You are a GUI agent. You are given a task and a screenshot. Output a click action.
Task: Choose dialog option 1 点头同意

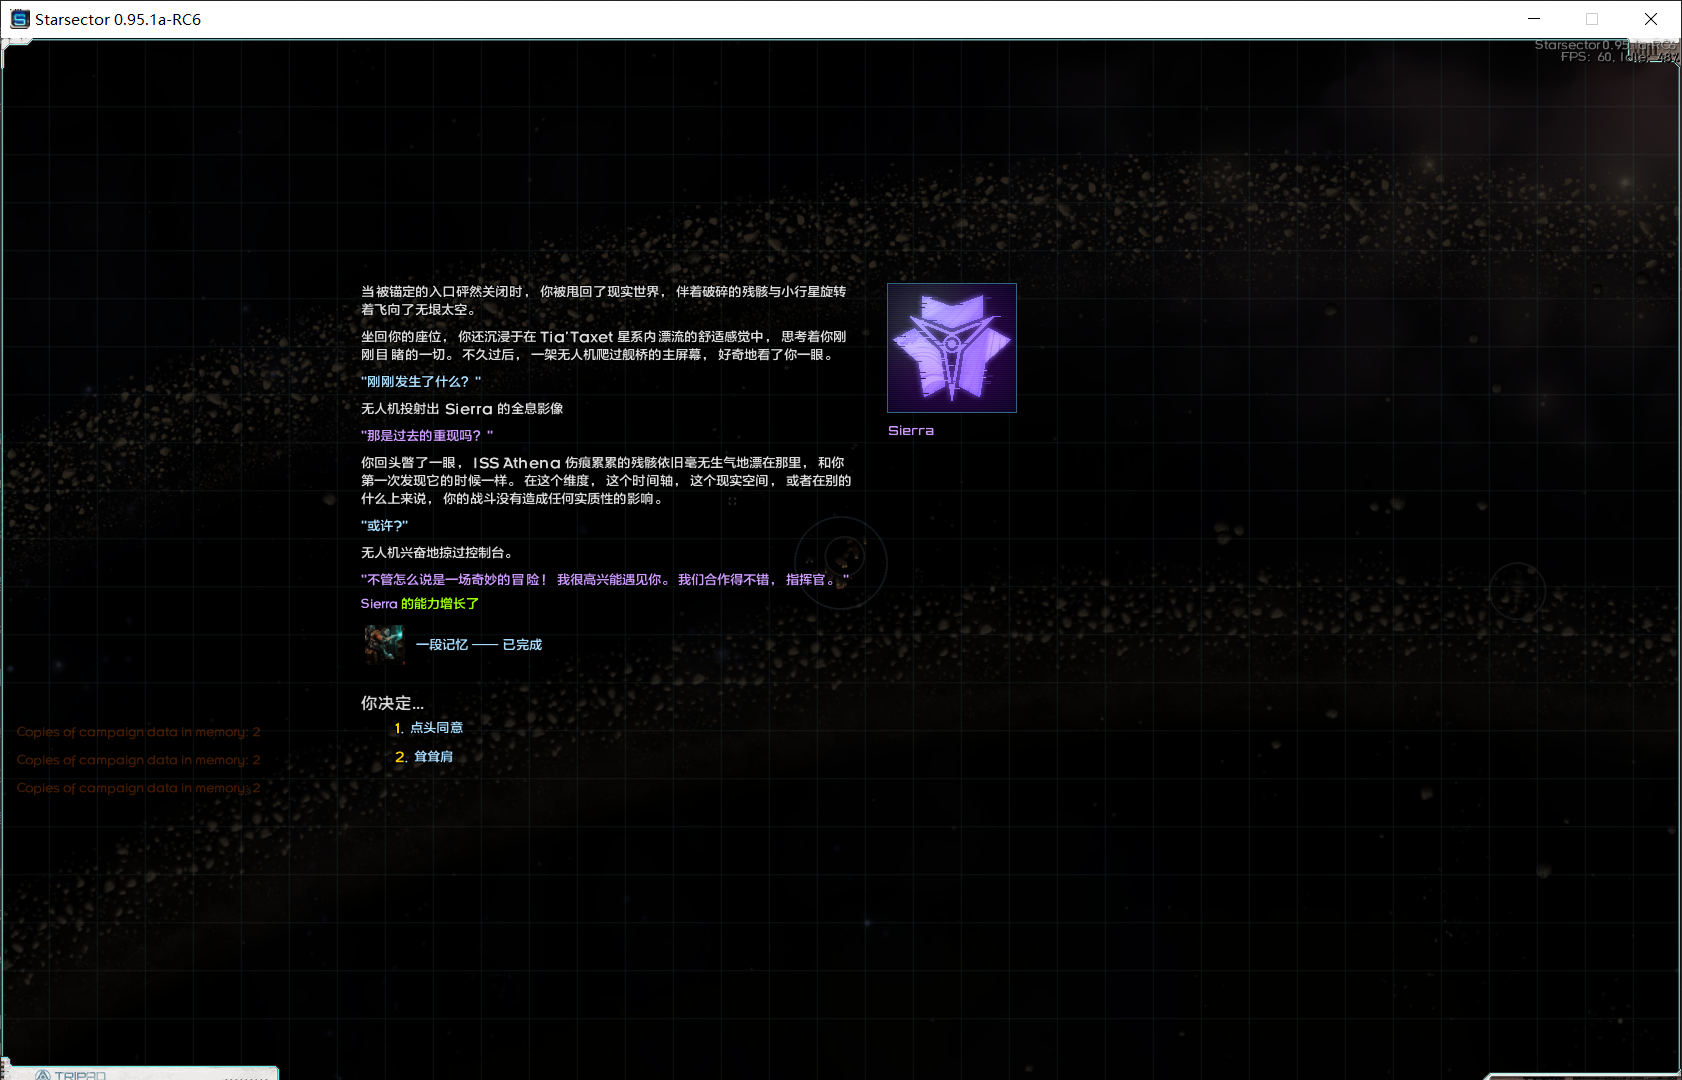(436, 728)
